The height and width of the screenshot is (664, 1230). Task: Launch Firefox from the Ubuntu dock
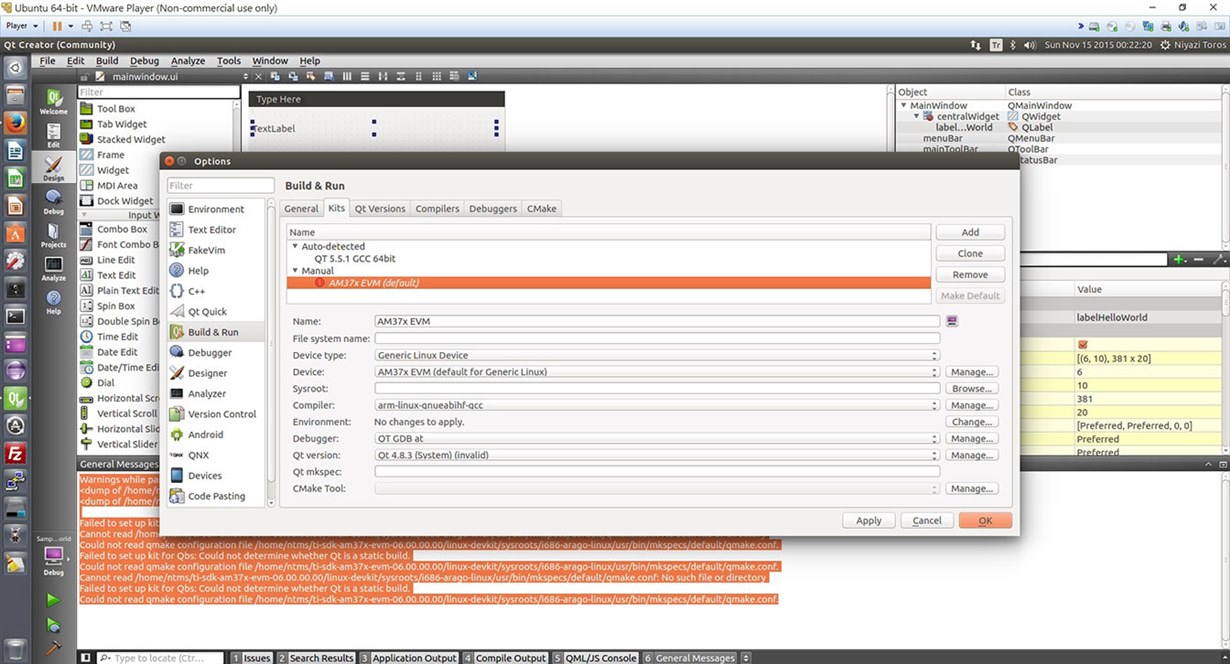coord(15,123)
